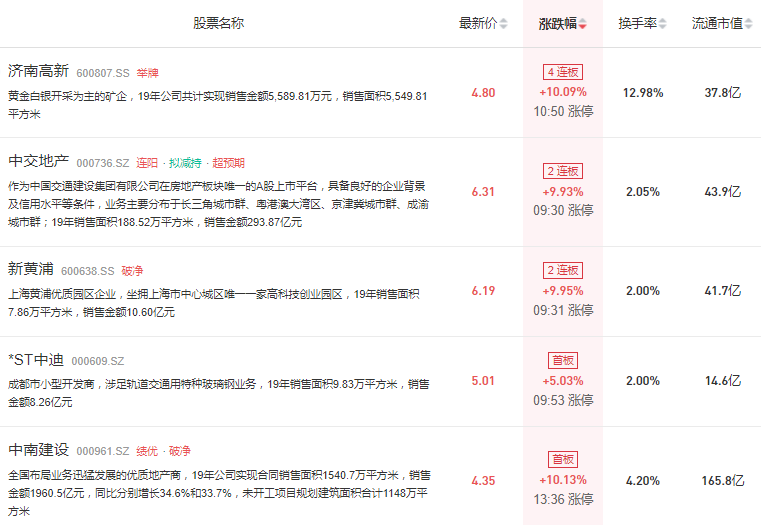Screen dimensions: 761x525
Task: Click the 09:53 涨停 time
Action: pos(563,400)
